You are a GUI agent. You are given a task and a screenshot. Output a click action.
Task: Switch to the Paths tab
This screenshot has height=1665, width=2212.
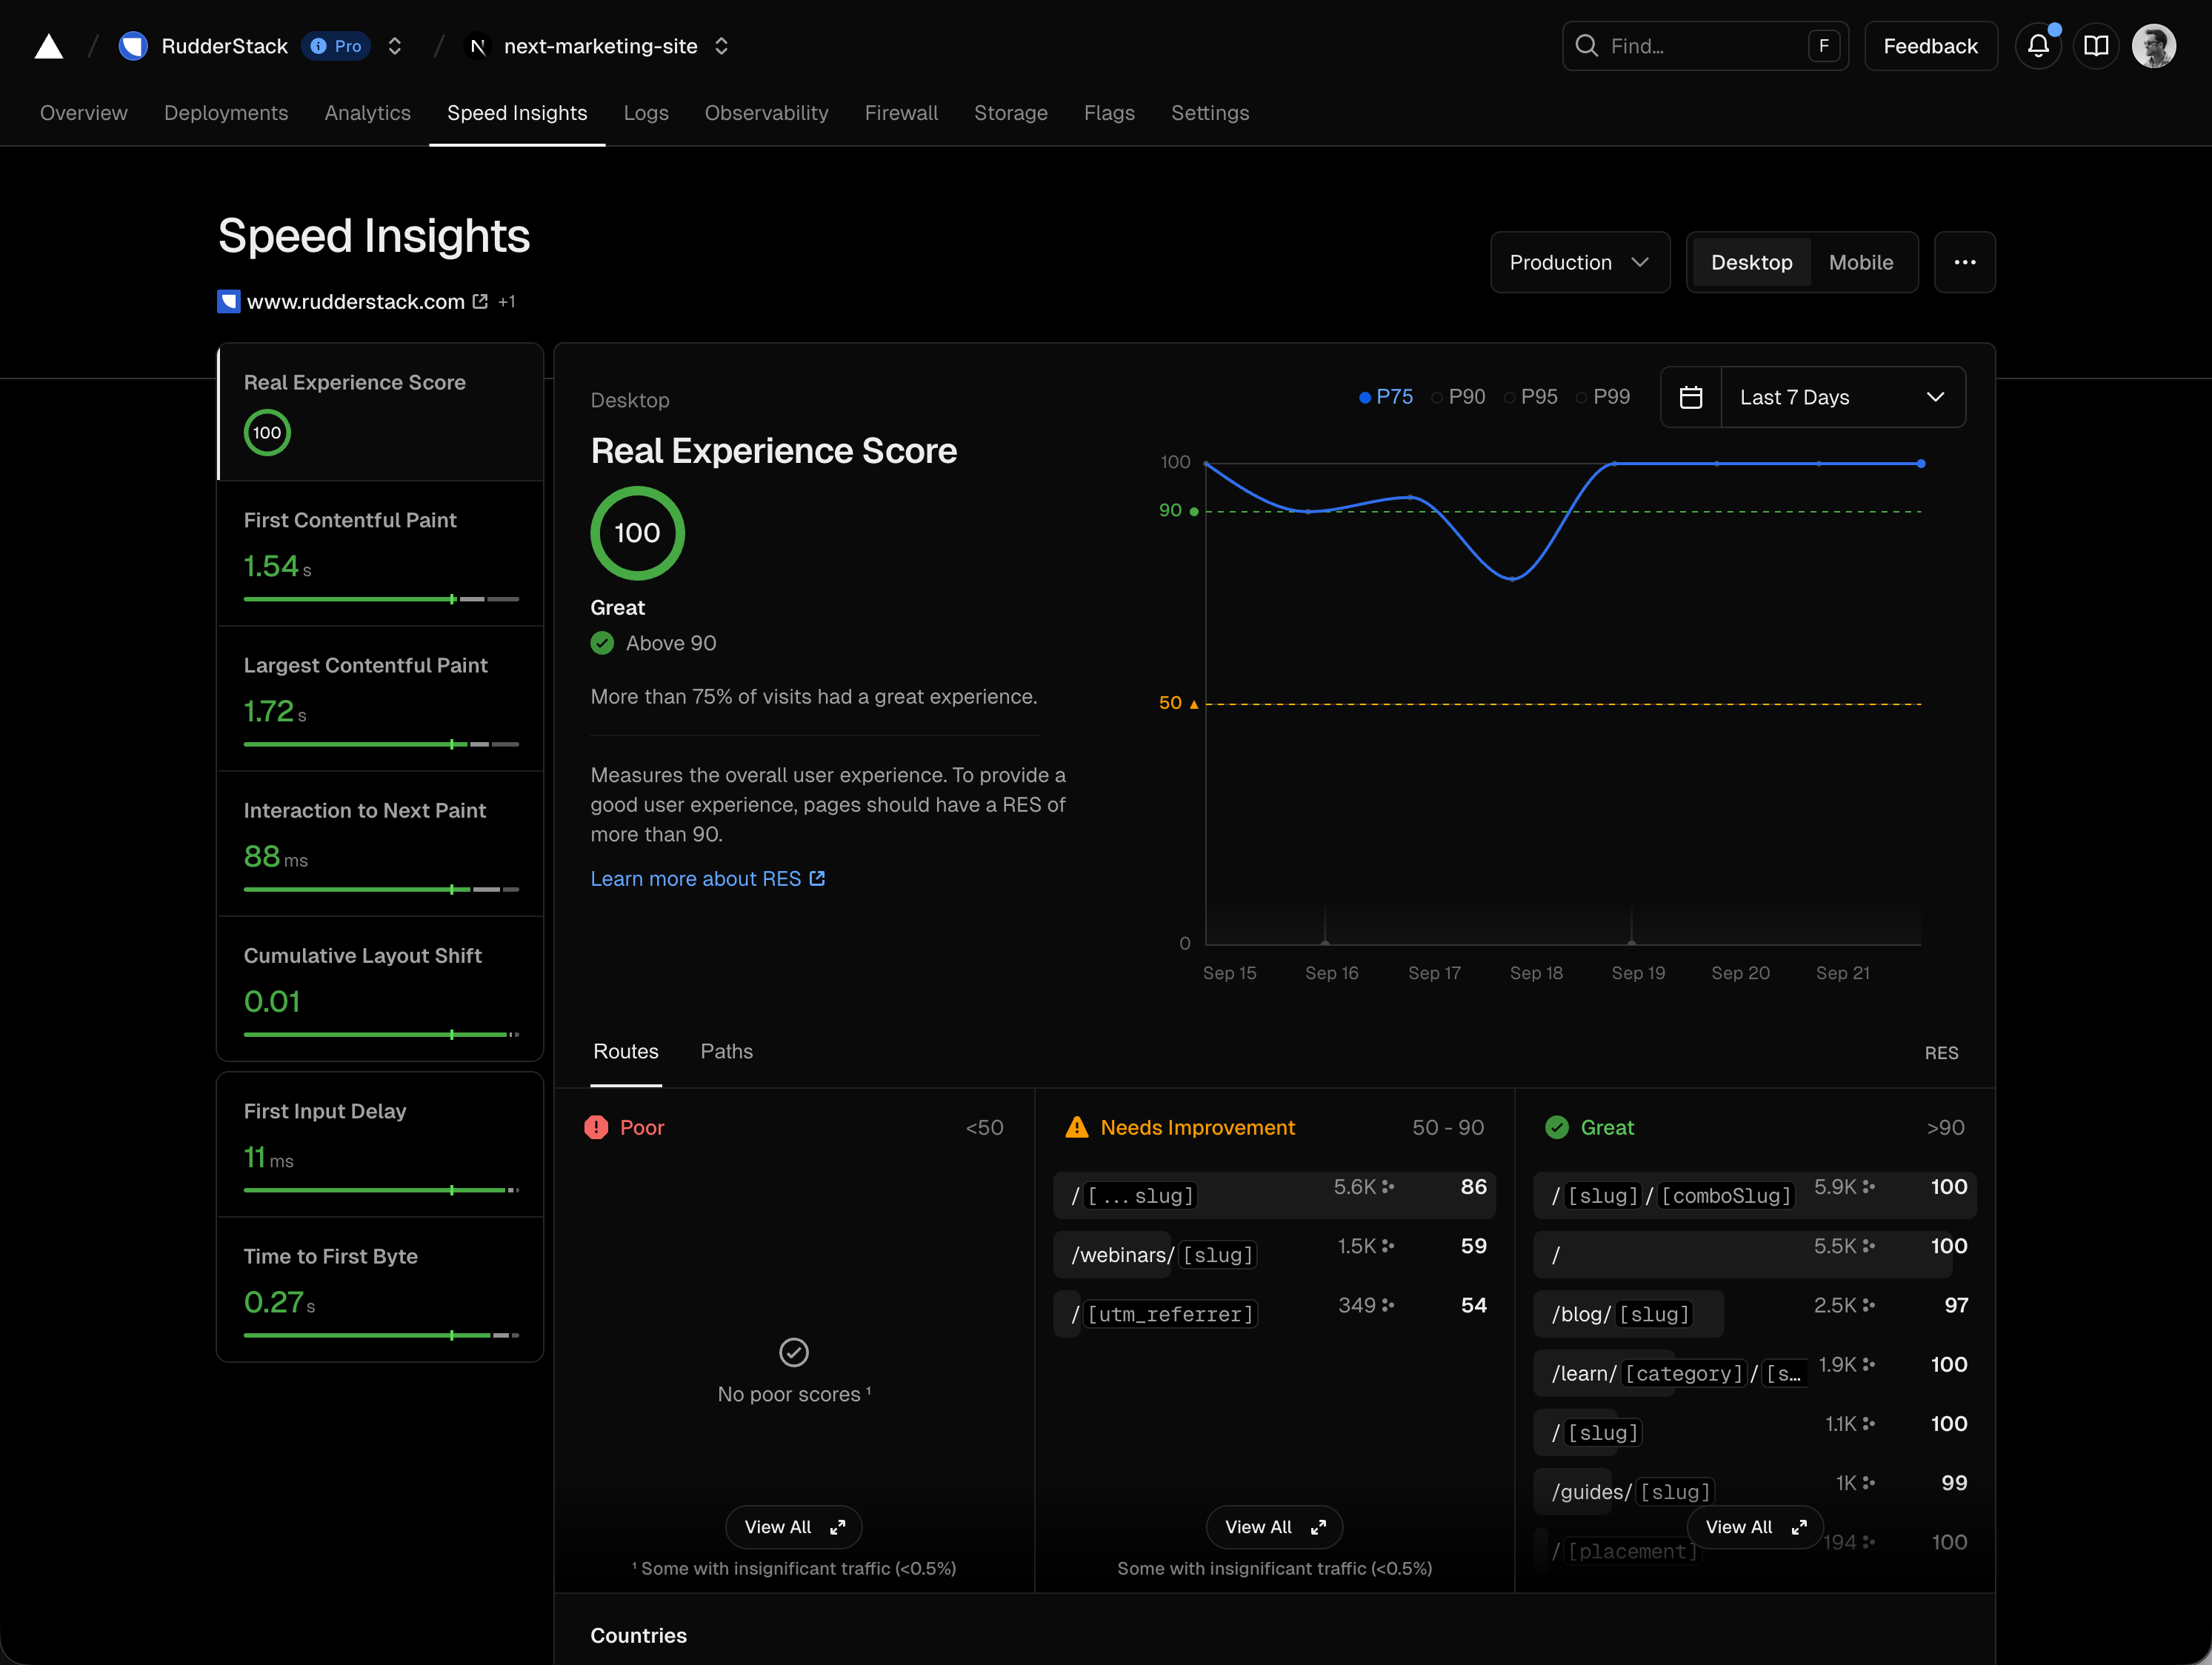(726, 1051)
